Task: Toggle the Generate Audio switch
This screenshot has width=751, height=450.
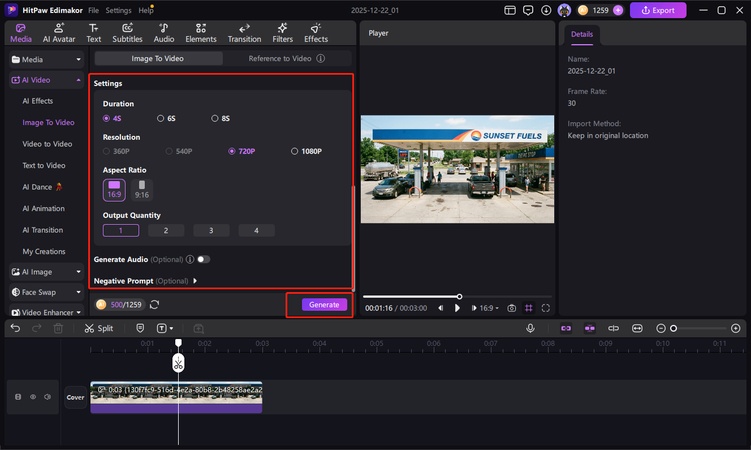Action: click(x=203, y=259)
